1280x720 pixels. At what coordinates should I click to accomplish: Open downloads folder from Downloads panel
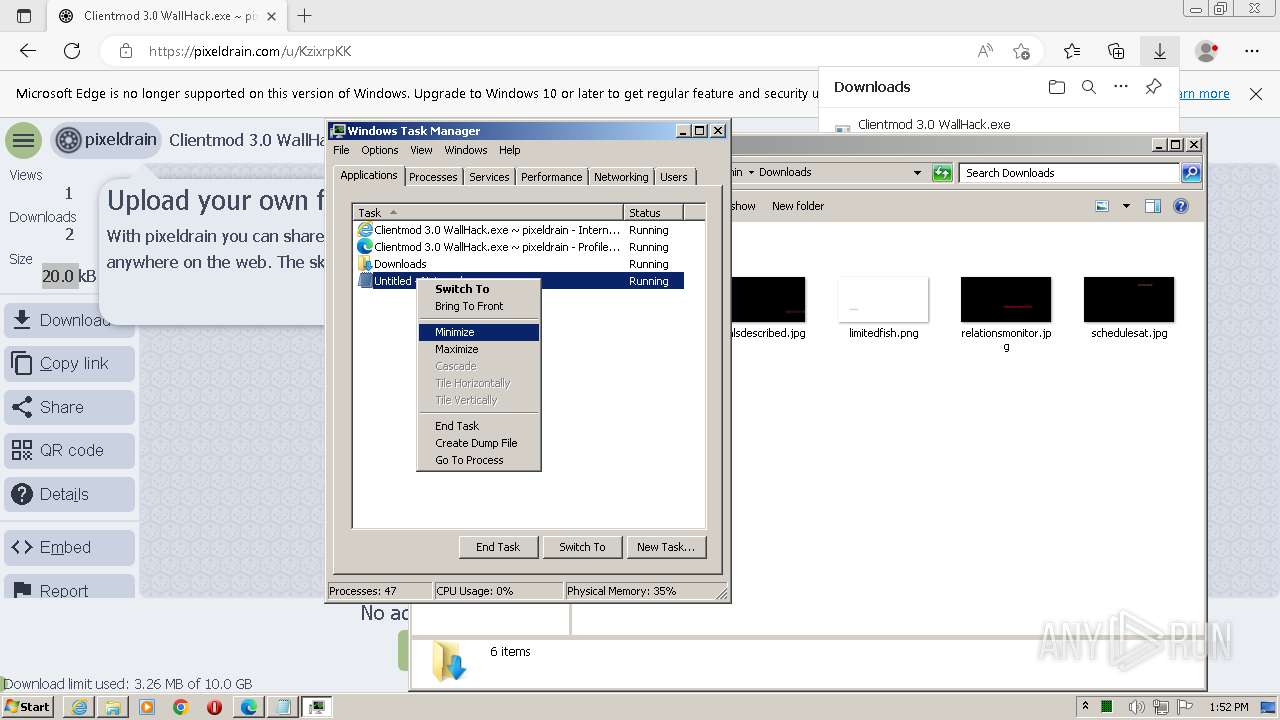(1057, 87)
